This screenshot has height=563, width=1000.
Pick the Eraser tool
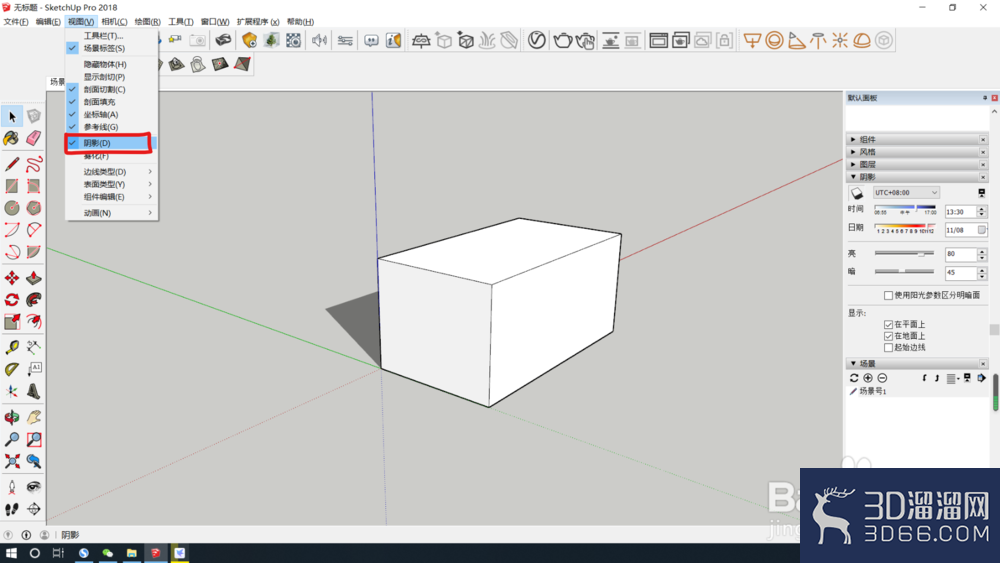point(34,138)
